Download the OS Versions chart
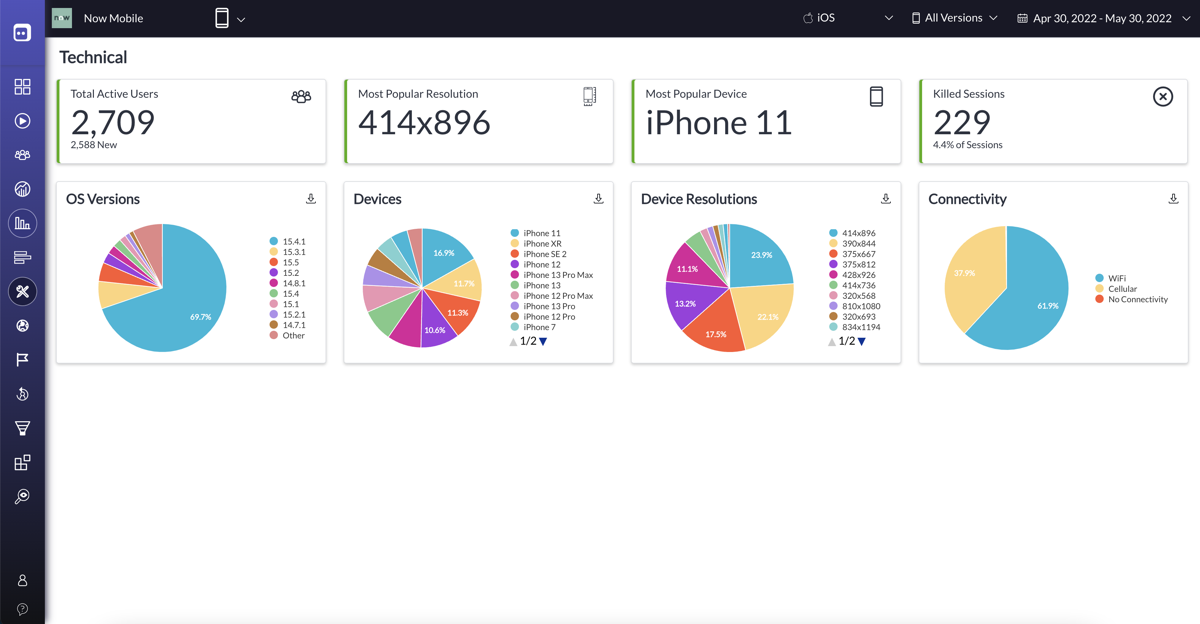The height and width of the screenshot is (624, 1200). coord(311,199)
